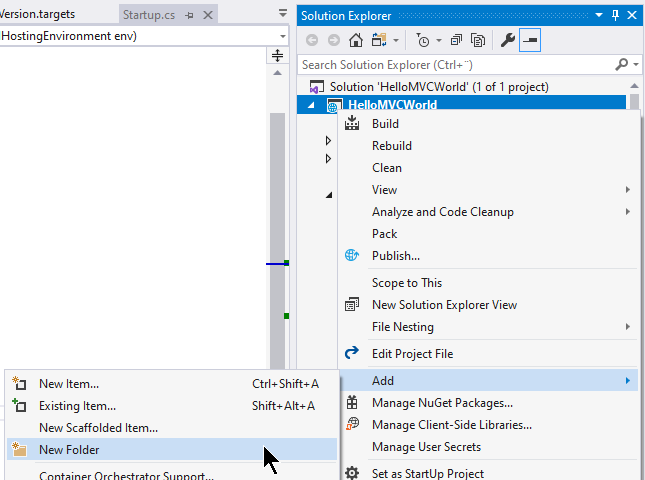Open the active files tab list dropdown
Image resolution: width=645 pixels, height=480 pixels.
click(283, 14)
